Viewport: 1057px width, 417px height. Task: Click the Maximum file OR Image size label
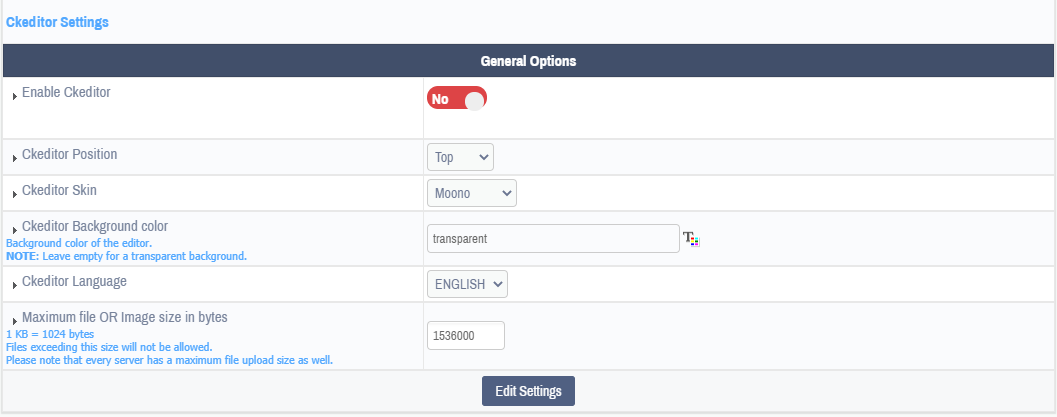point(125,317)
